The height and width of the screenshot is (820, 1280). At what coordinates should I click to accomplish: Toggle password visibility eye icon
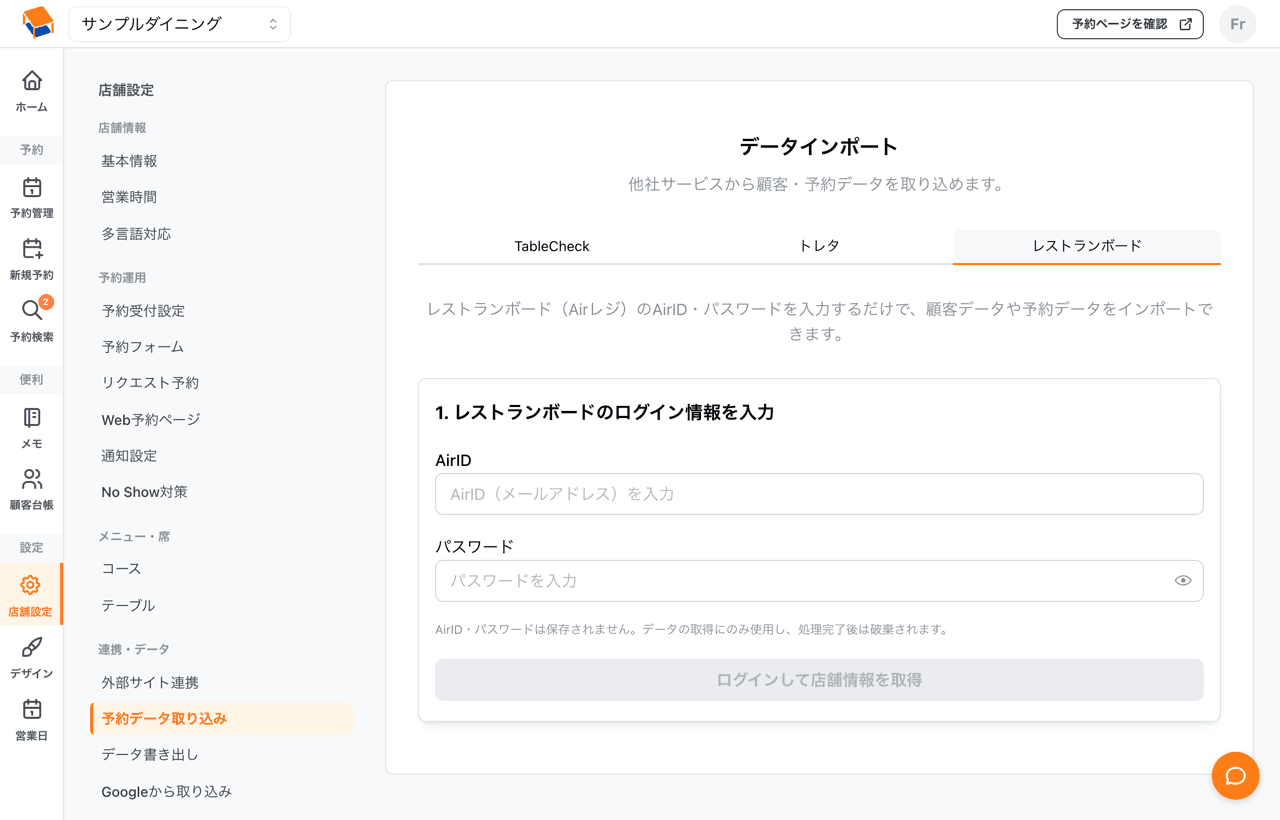tap(1183, 580)
